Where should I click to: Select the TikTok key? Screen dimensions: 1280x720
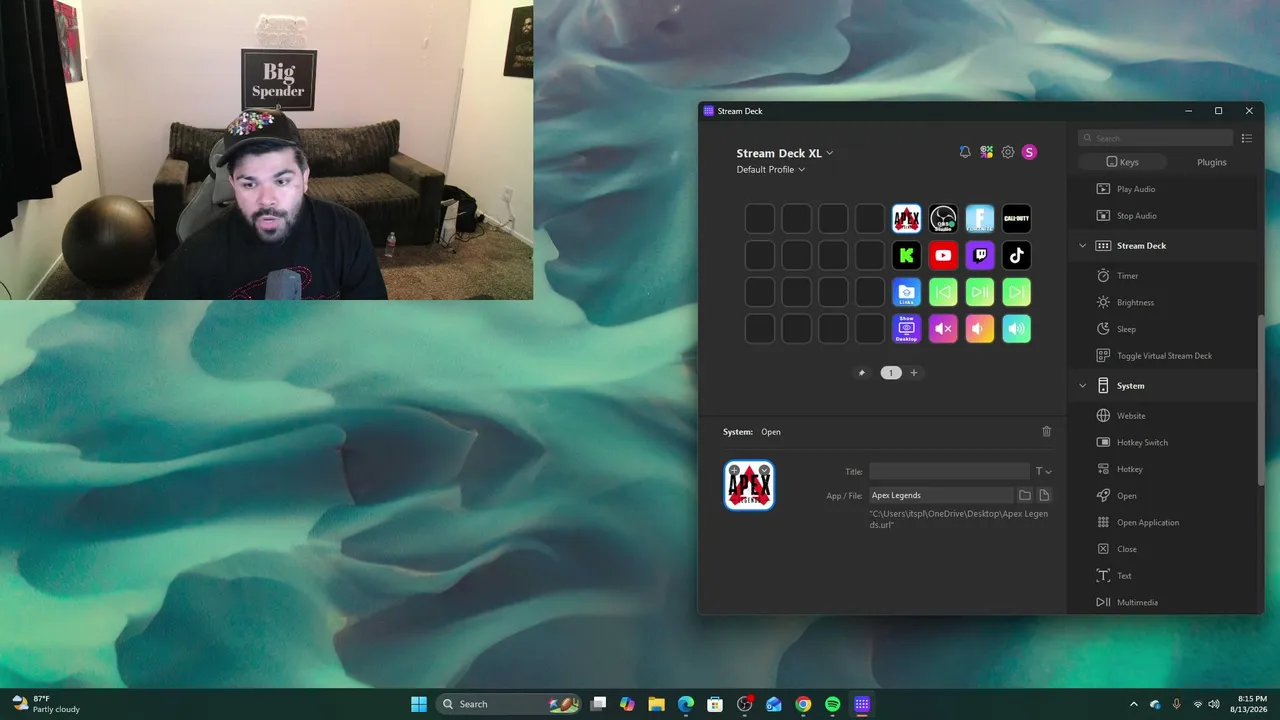(1017, 256)
